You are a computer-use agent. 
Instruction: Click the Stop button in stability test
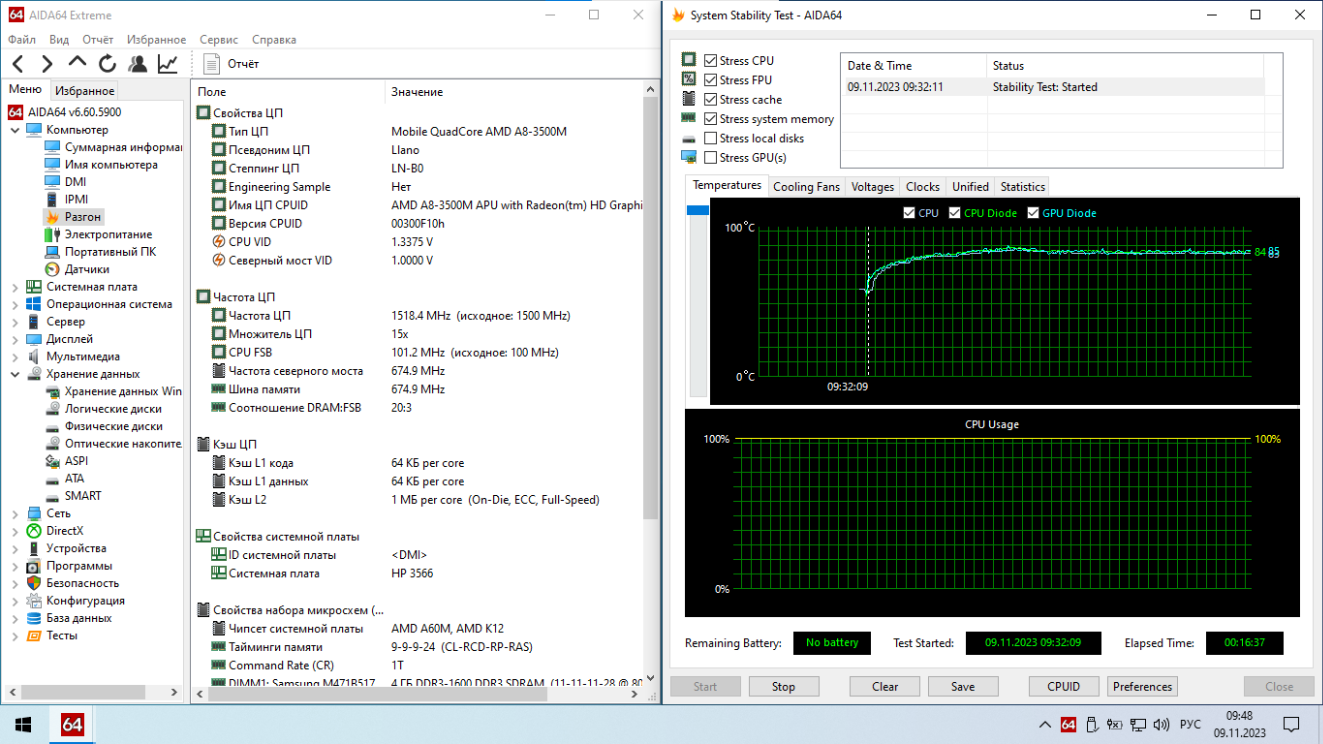click(783, 687)
